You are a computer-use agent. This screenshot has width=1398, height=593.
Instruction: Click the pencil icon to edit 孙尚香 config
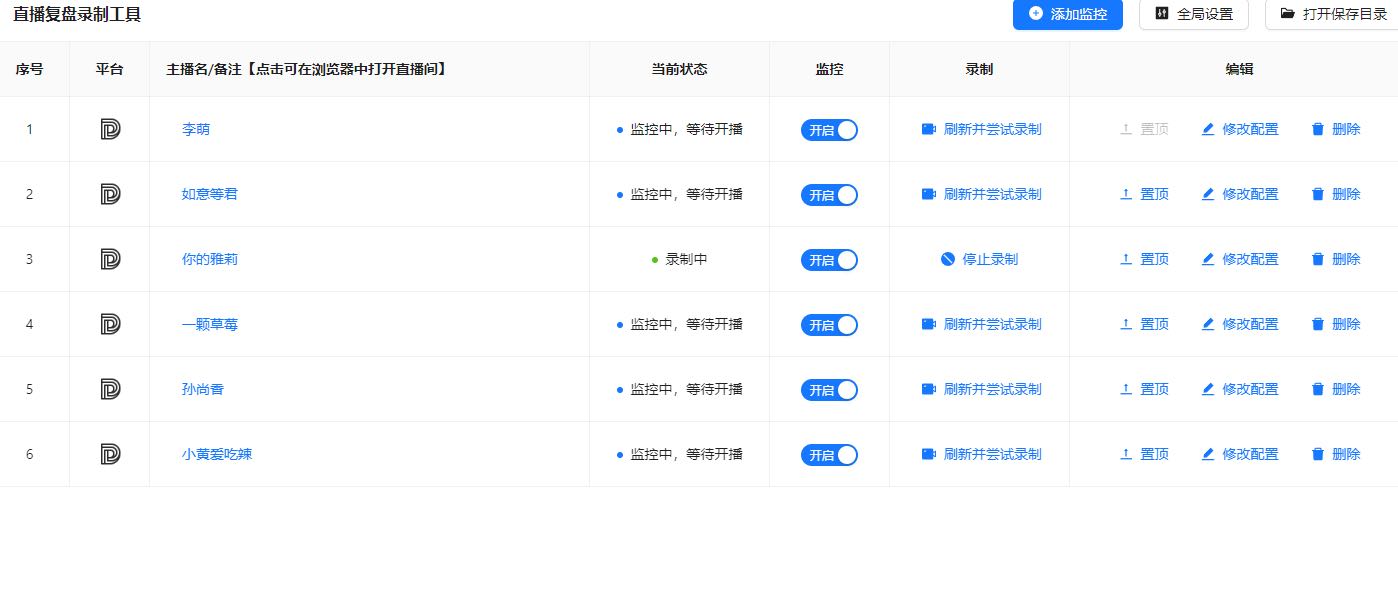(1208, 389)
